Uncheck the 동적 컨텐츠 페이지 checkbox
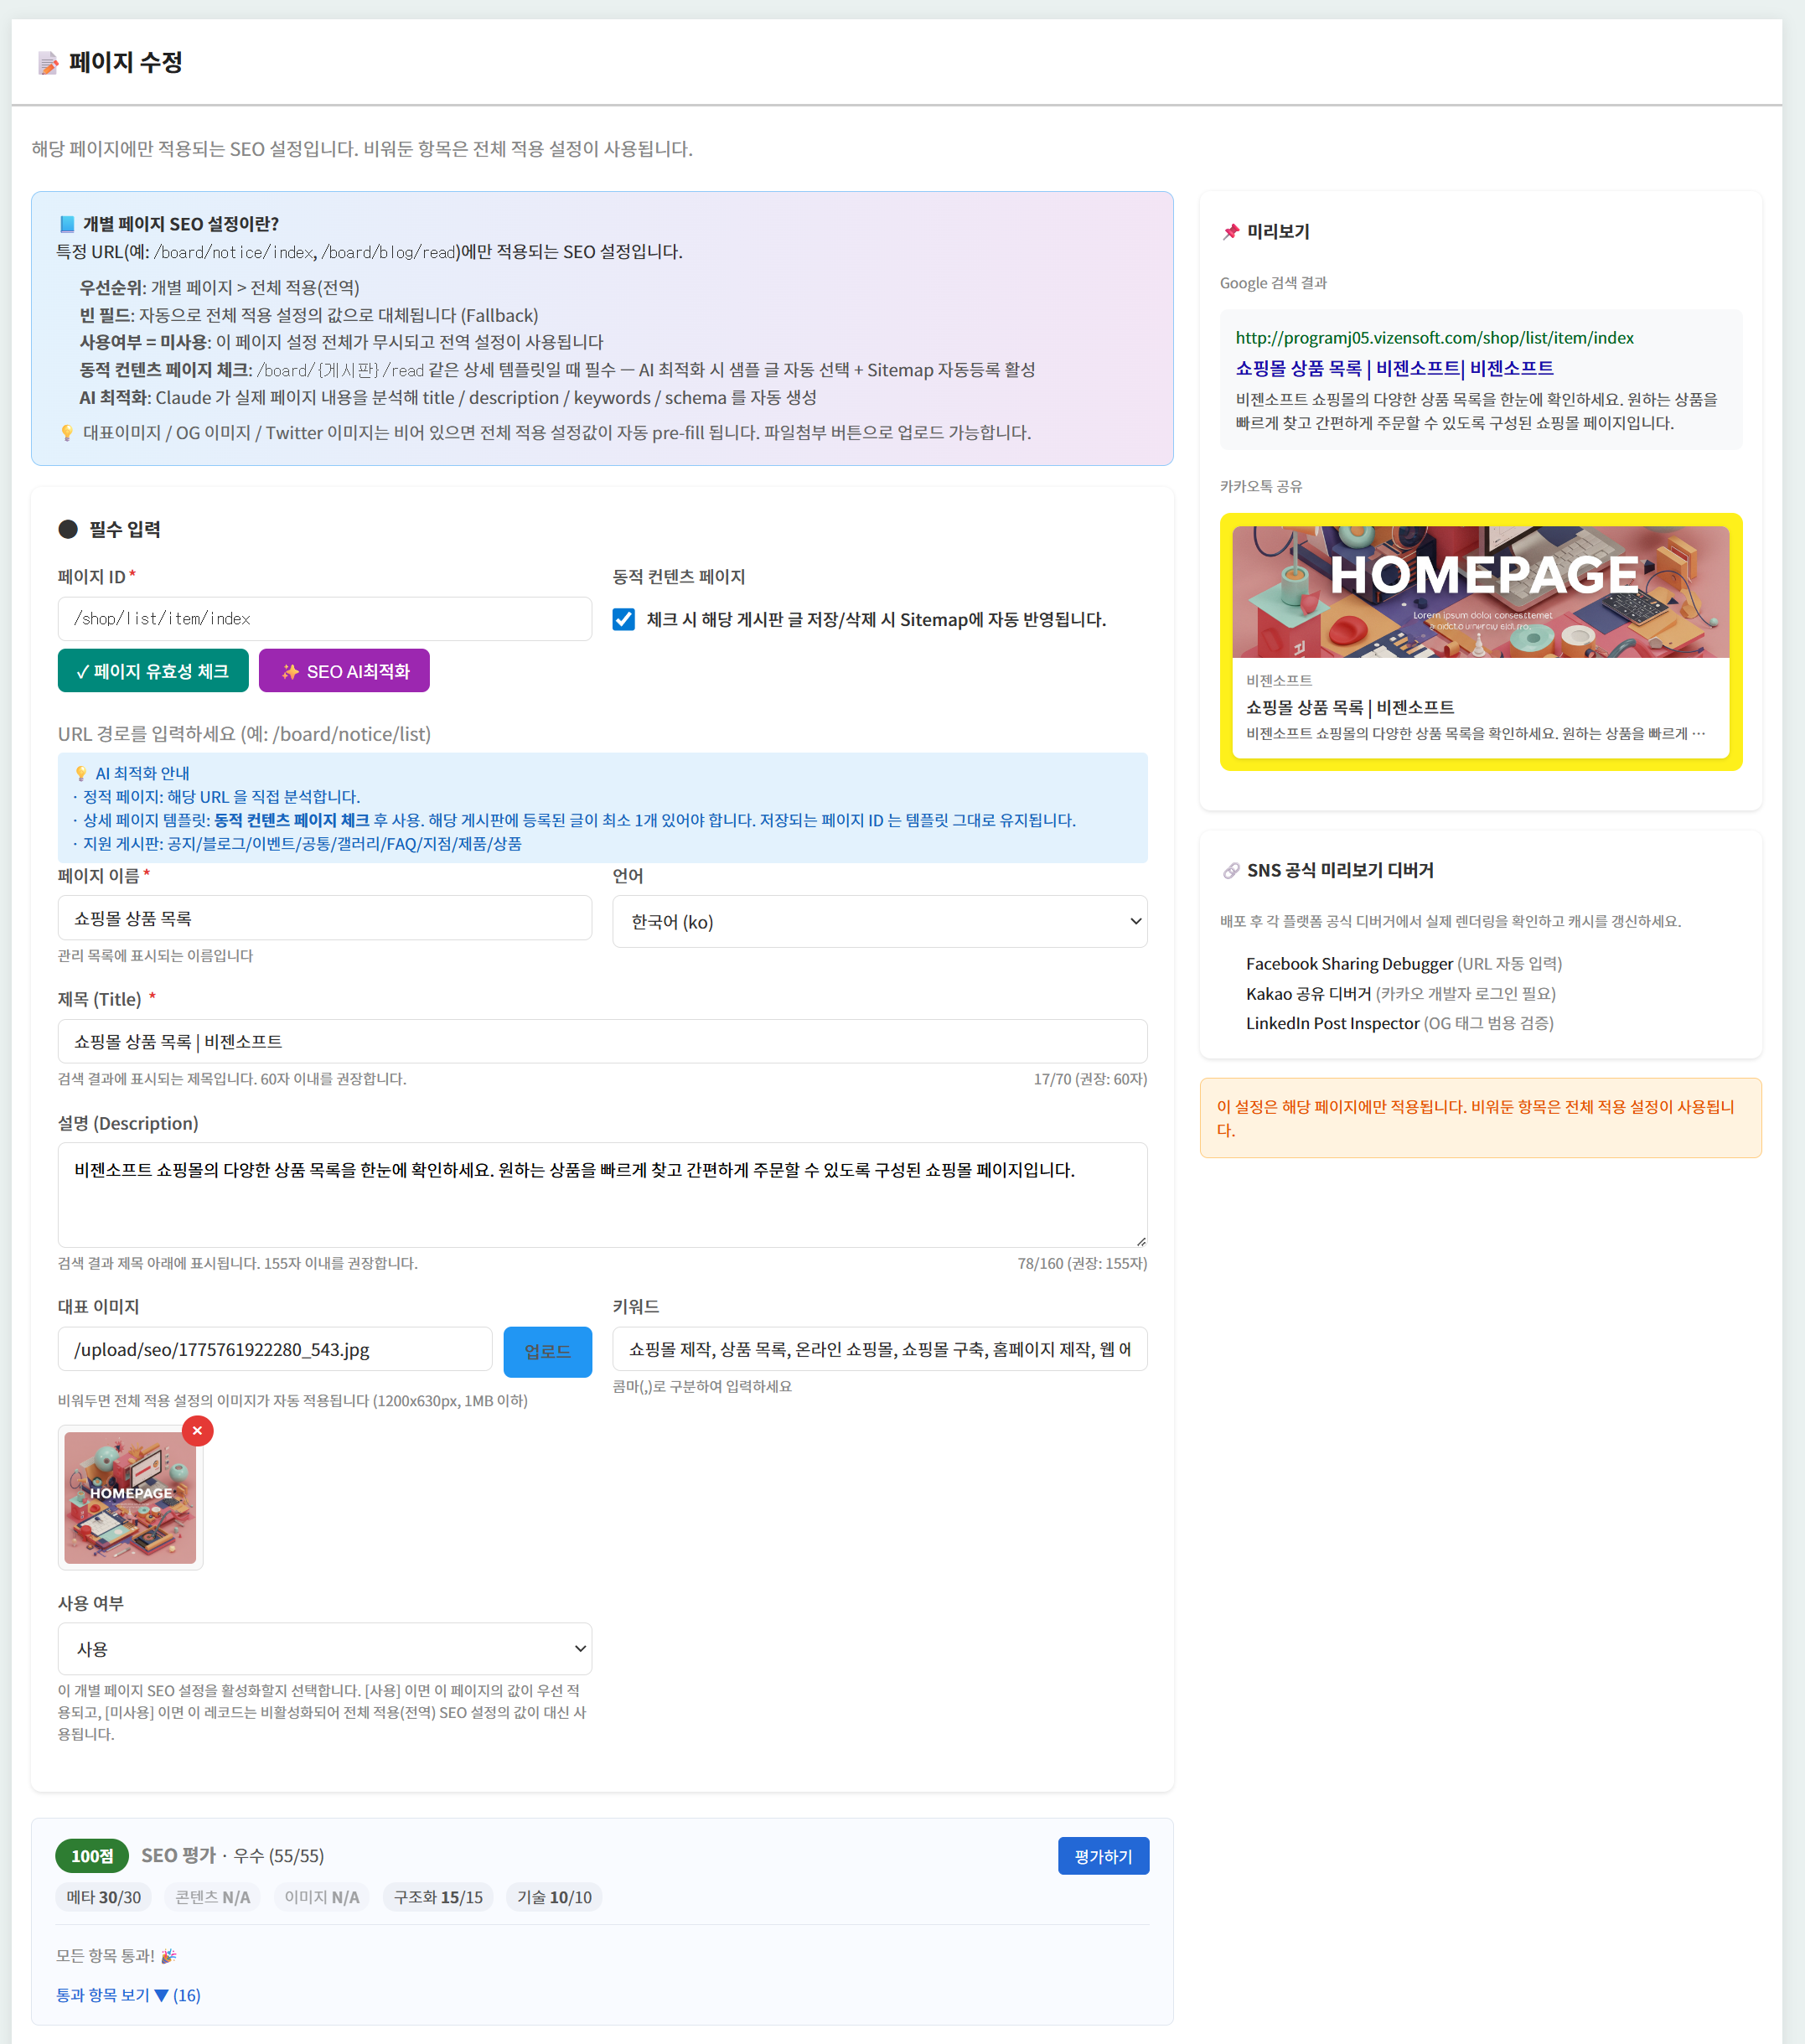Screen dimensions: 1805x2044 click(623, 619)
